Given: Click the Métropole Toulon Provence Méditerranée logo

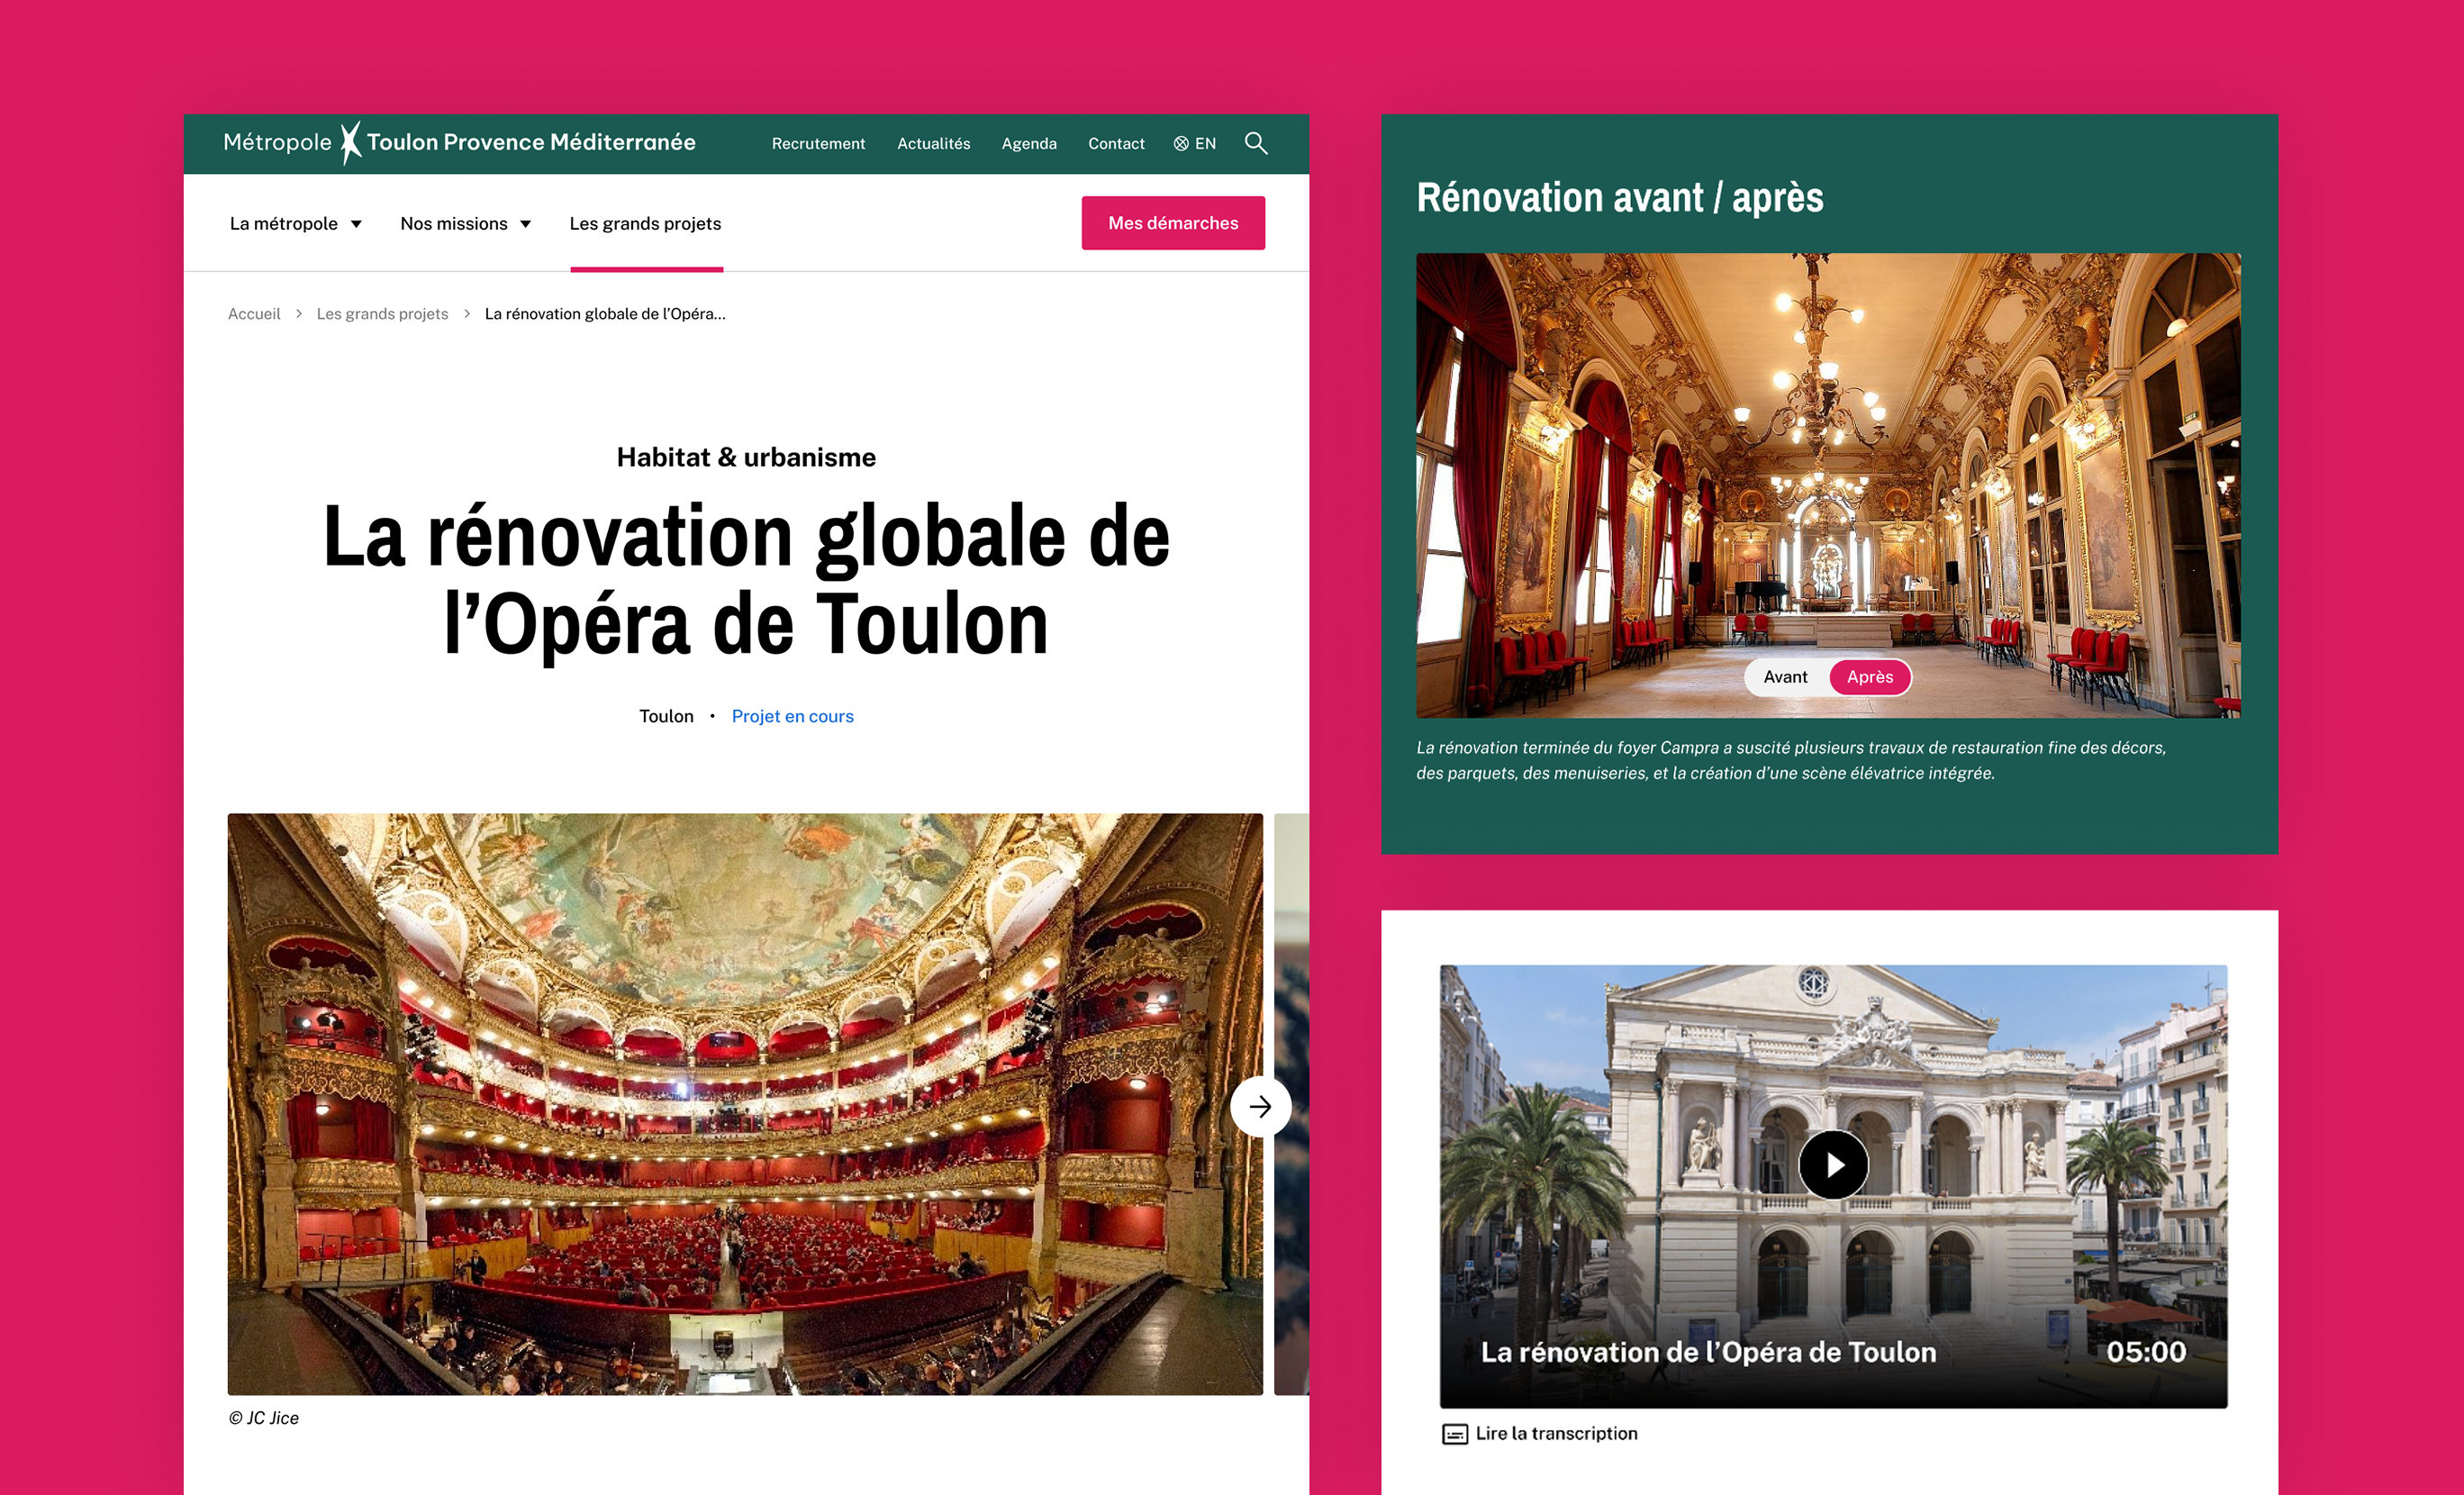Looking at the screenshot, I should click(459, 143).
